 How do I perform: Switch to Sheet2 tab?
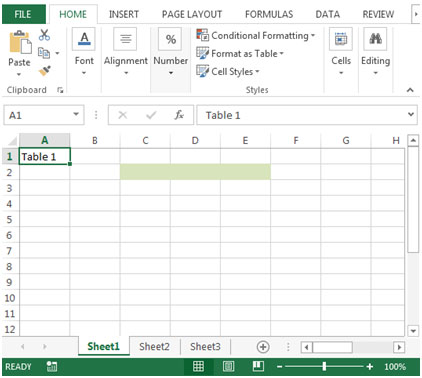[154, 347]
